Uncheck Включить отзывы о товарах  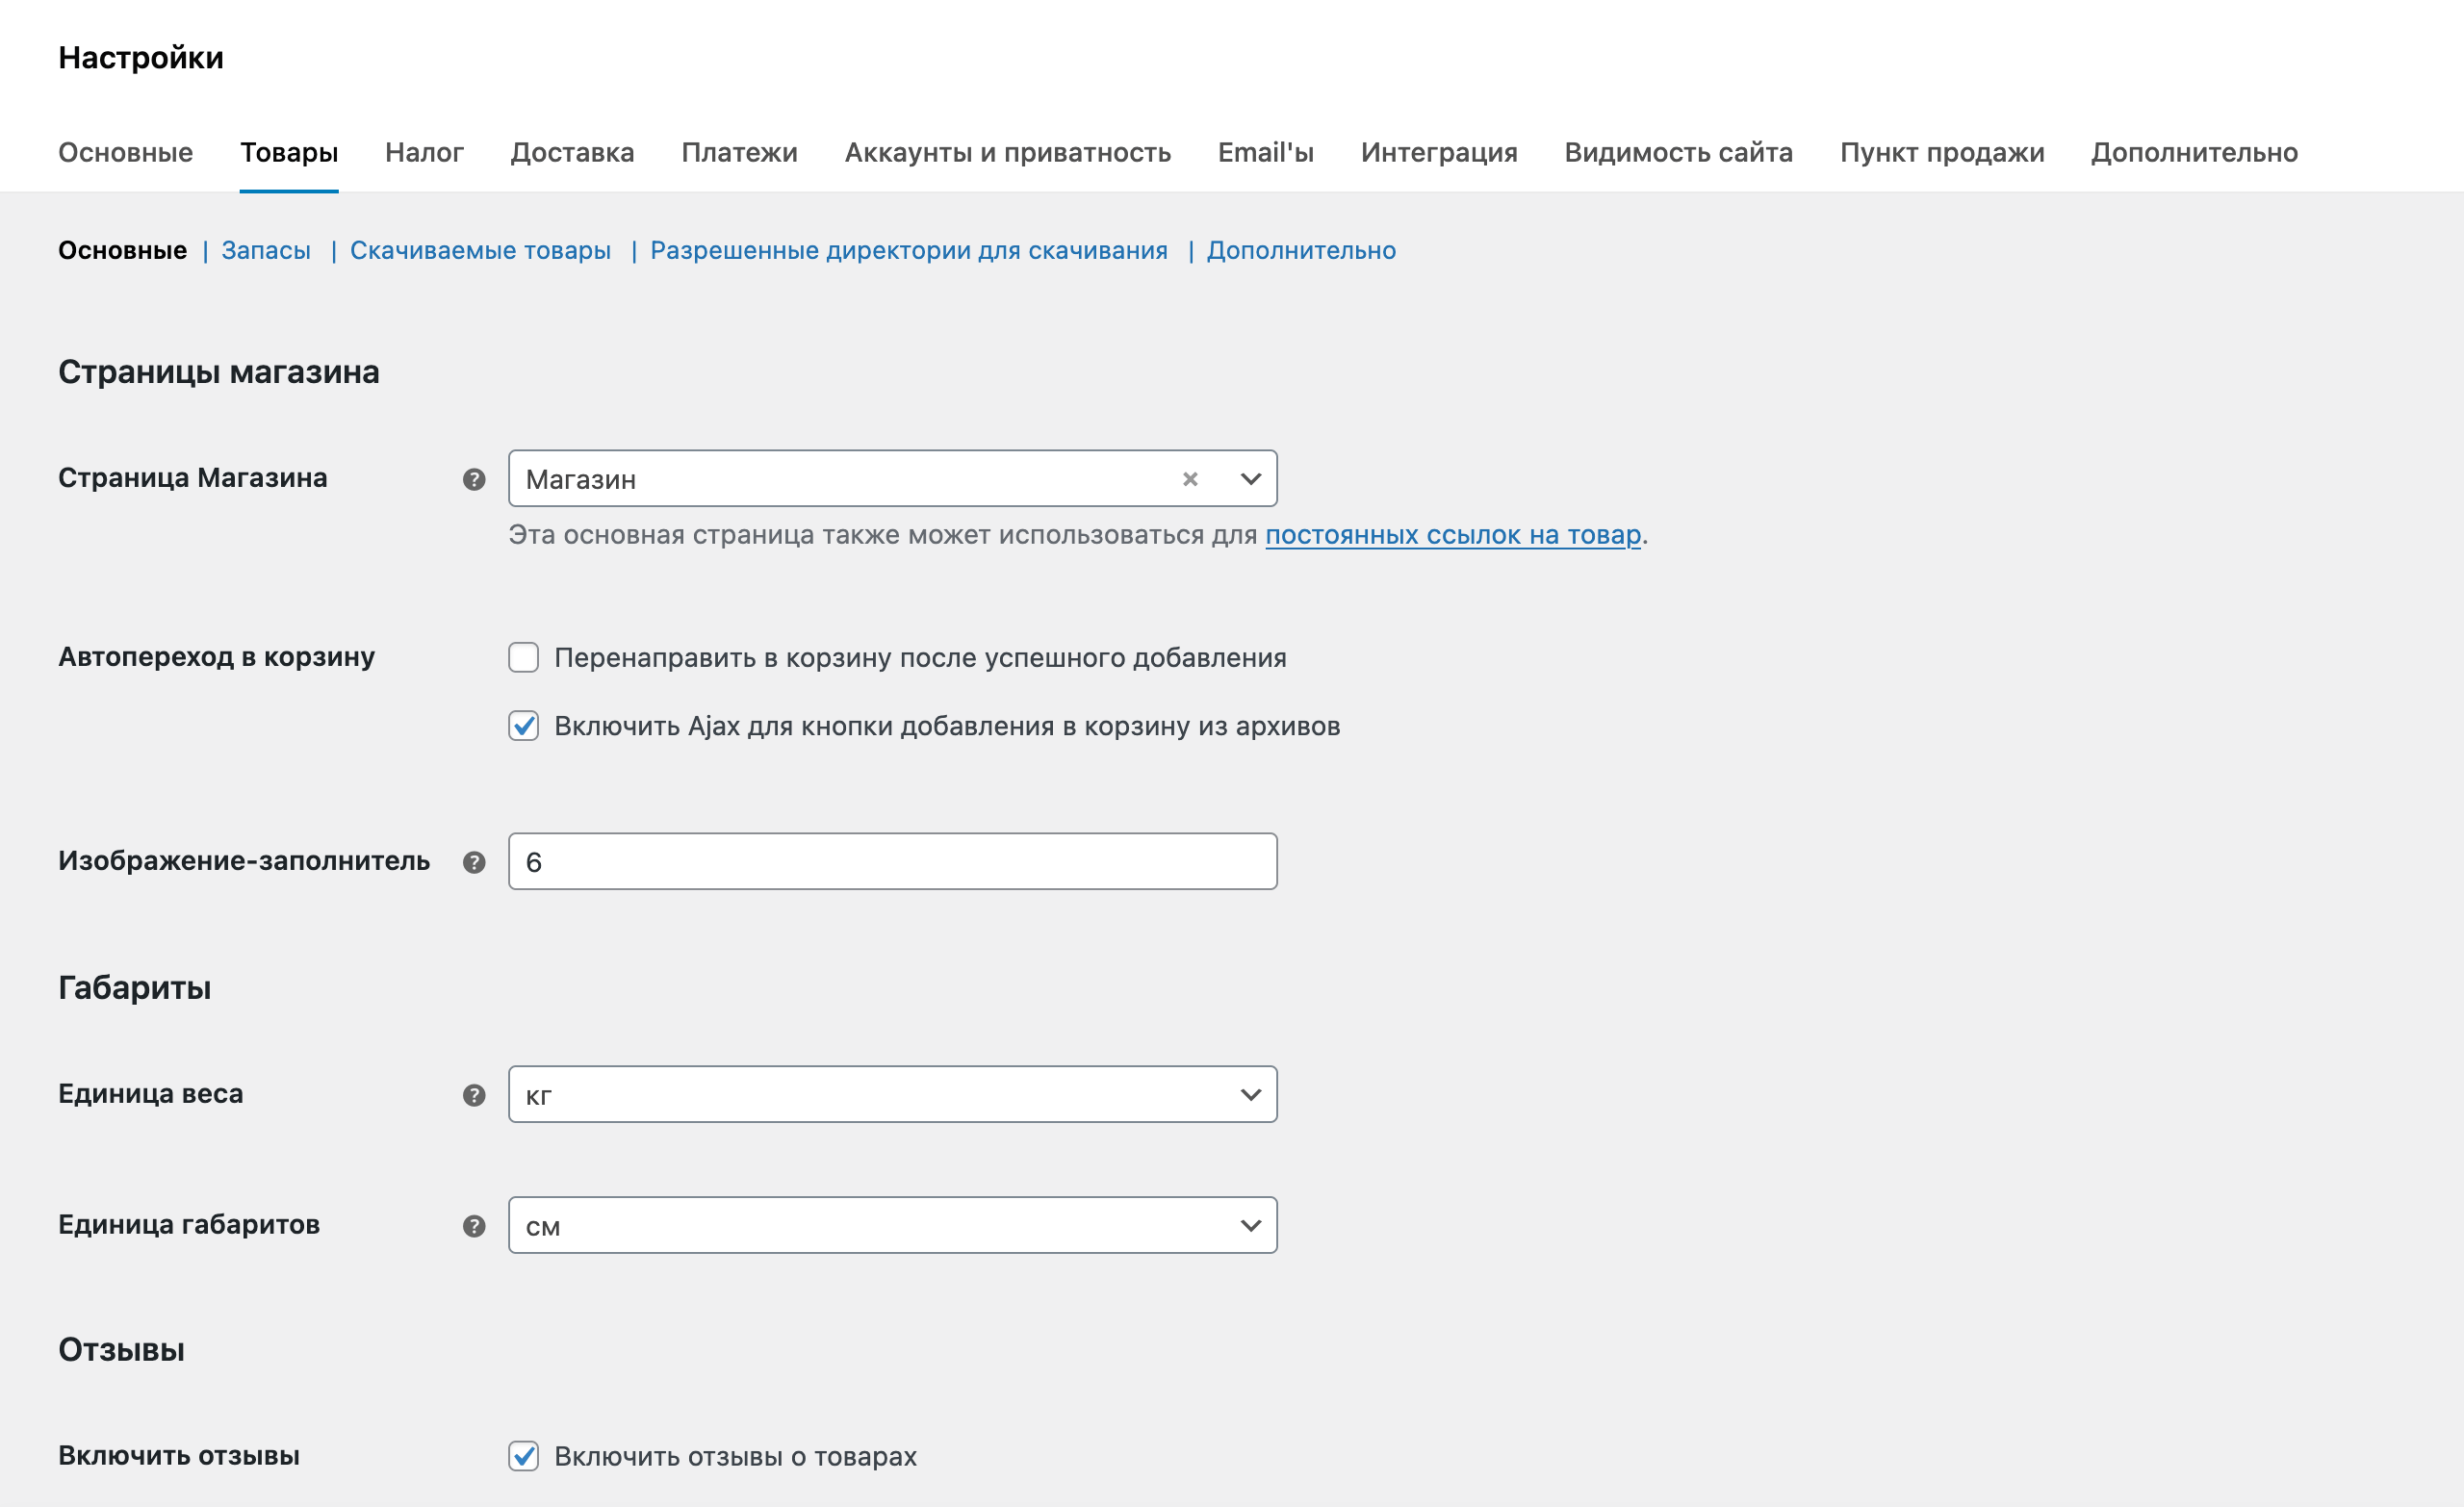523,1456
